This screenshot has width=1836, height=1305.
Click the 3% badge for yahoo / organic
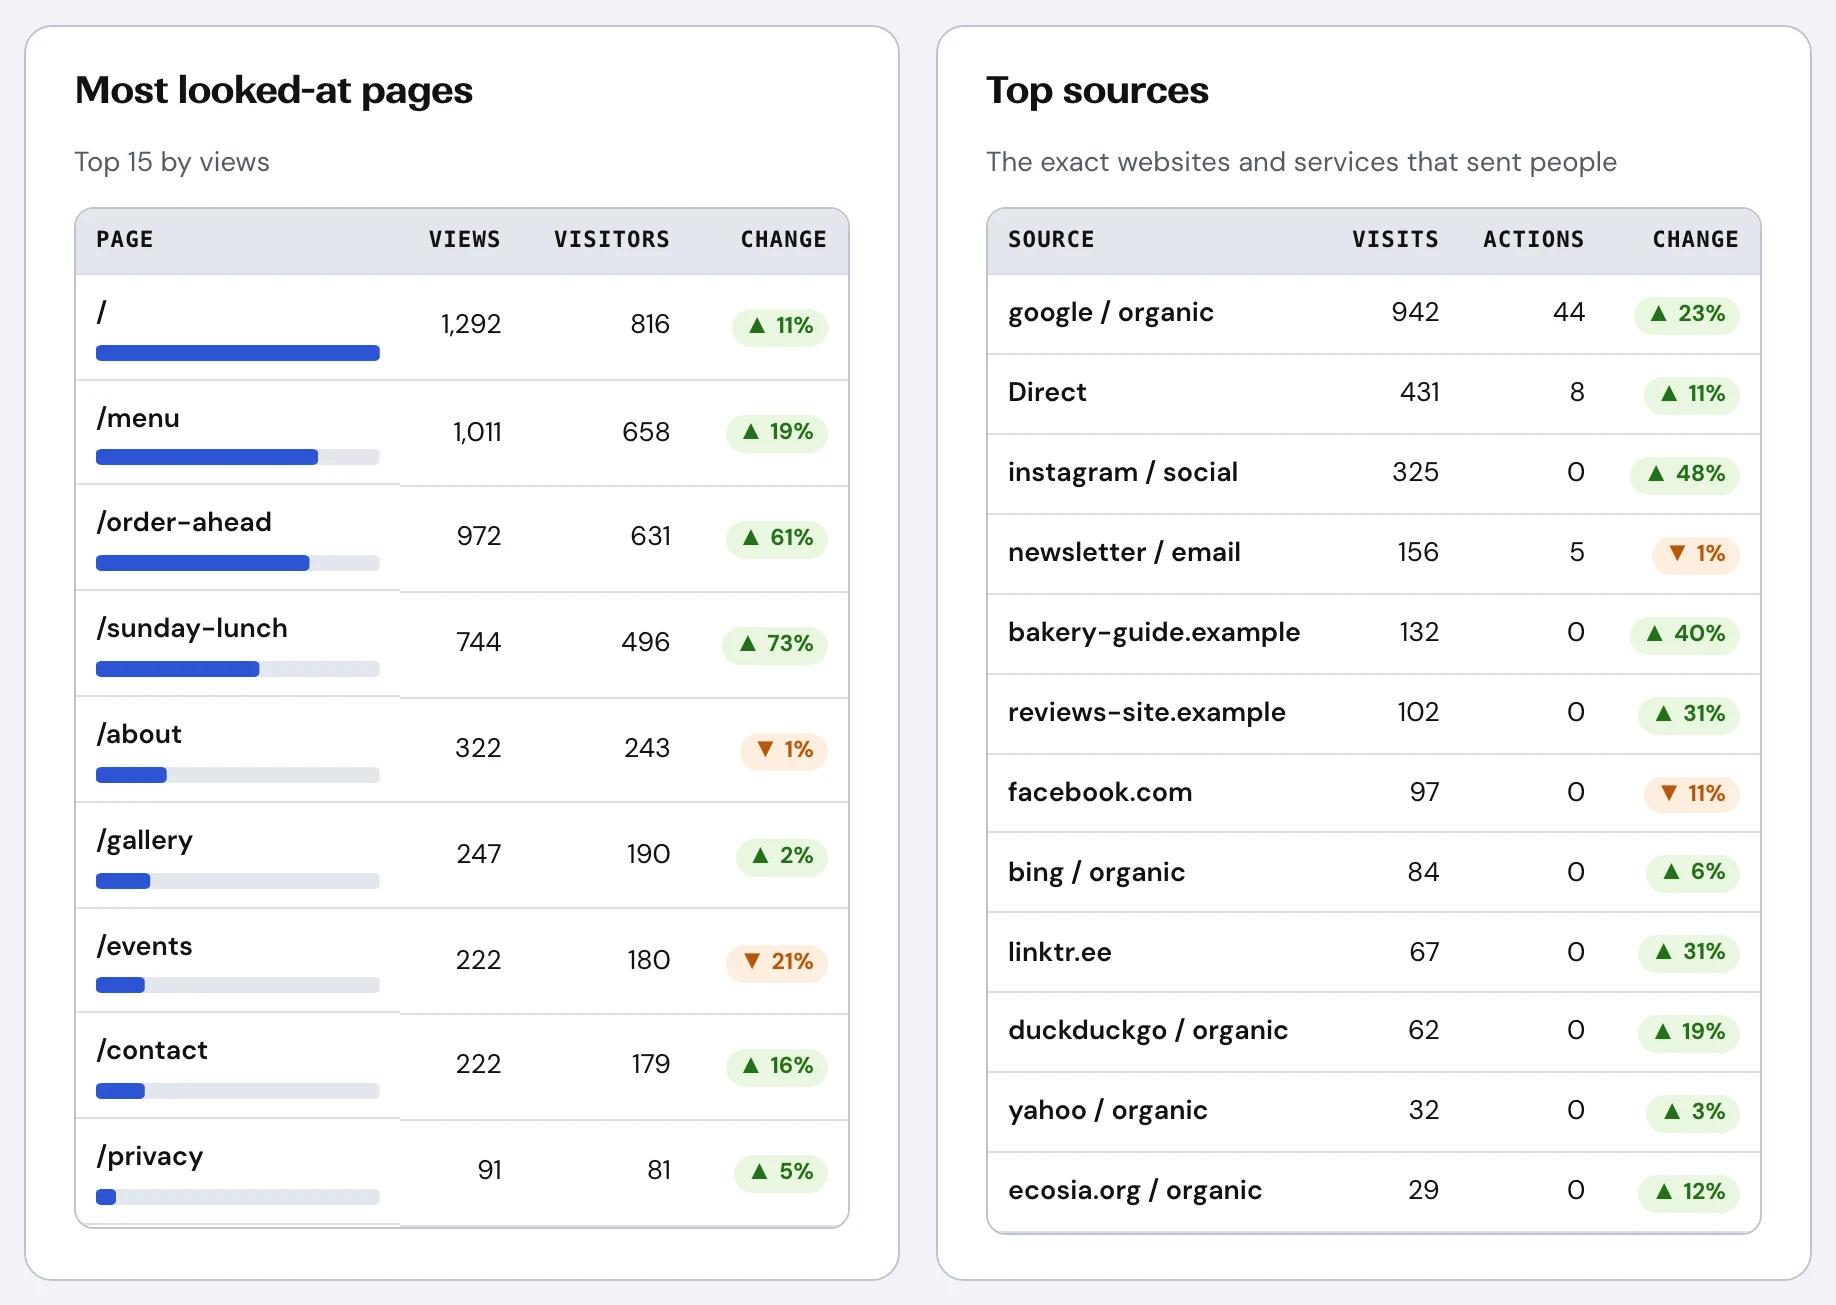click(x=1693, y=1112)
